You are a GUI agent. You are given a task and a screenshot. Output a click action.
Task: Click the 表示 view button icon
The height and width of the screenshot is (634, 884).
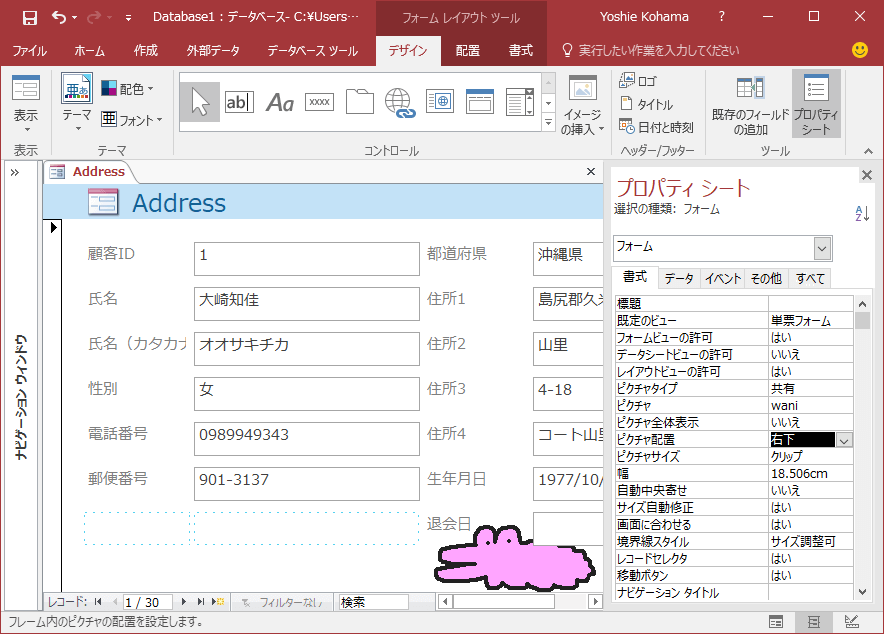point(26,90)
